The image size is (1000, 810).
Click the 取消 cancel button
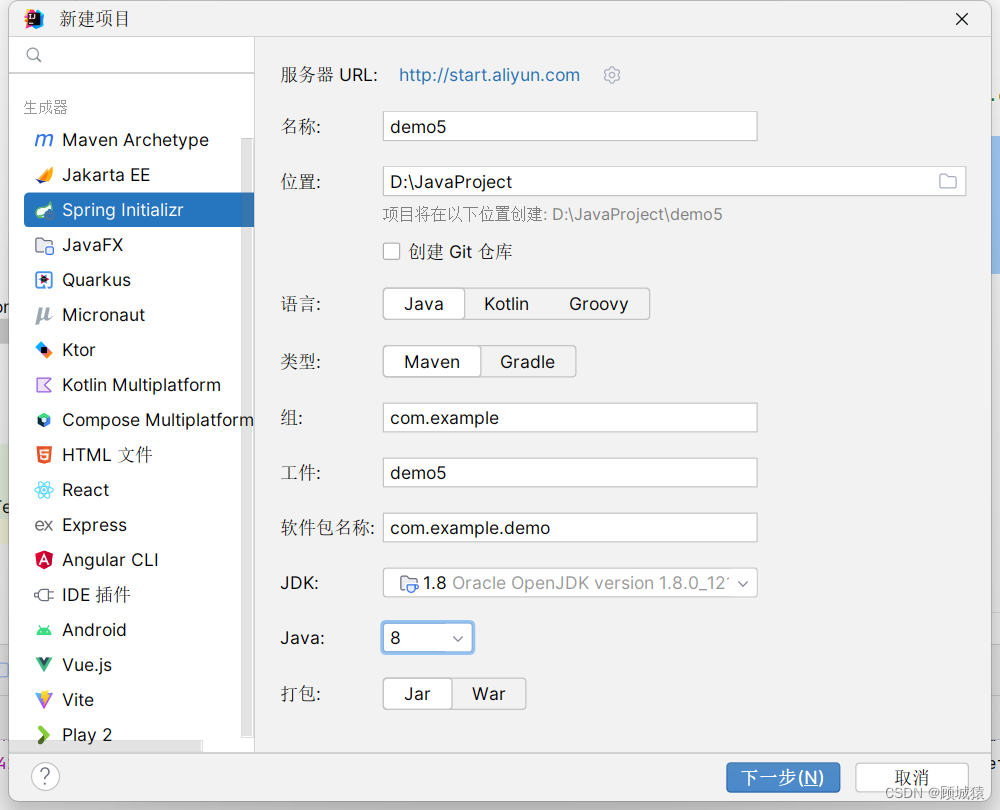911,777
